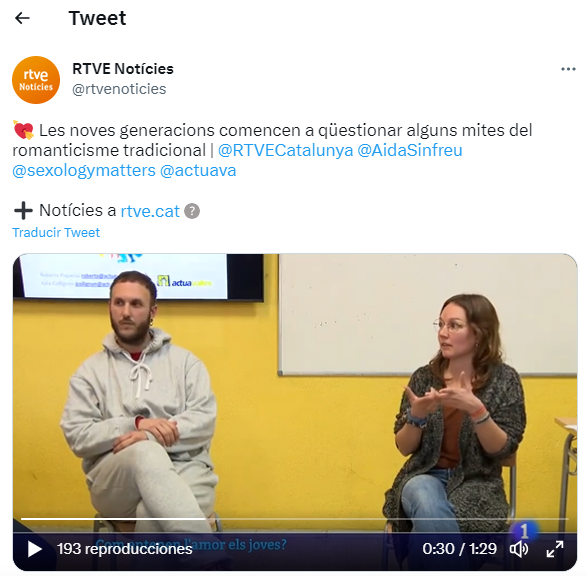Open the @actuava mention link
586x576 pixels.
tap(198, 171)
